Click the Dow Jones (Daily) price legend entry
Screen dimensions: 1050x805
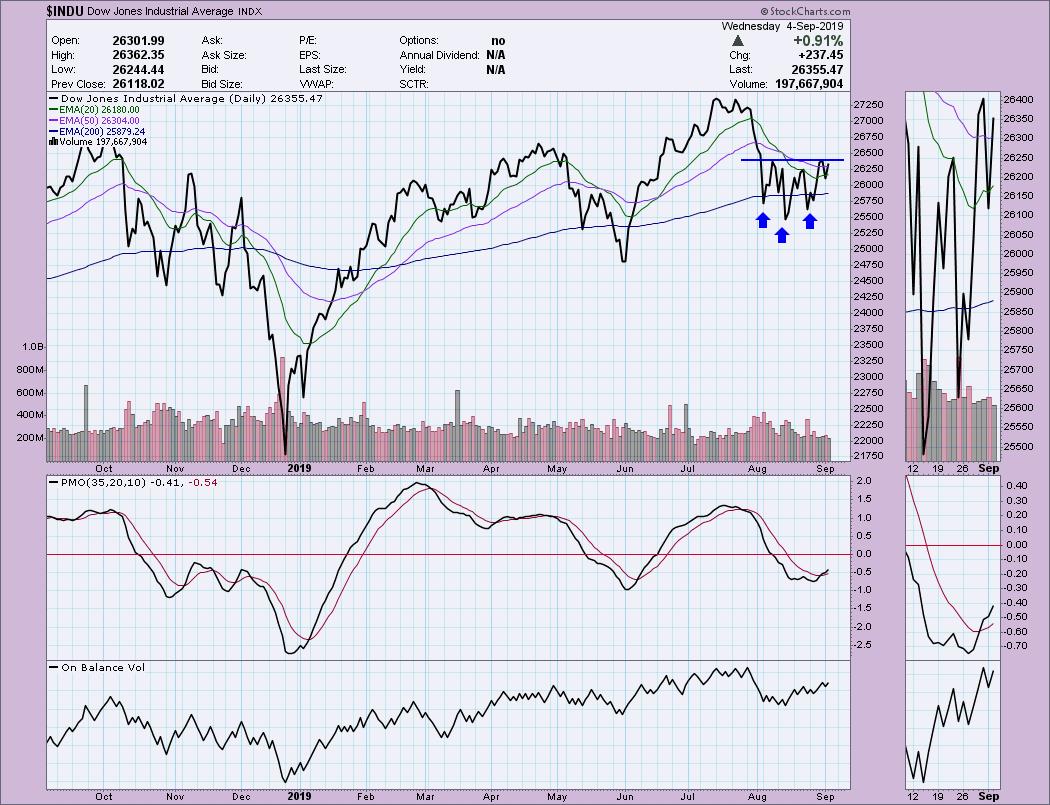pyautogui.click(x=185, y=98)
